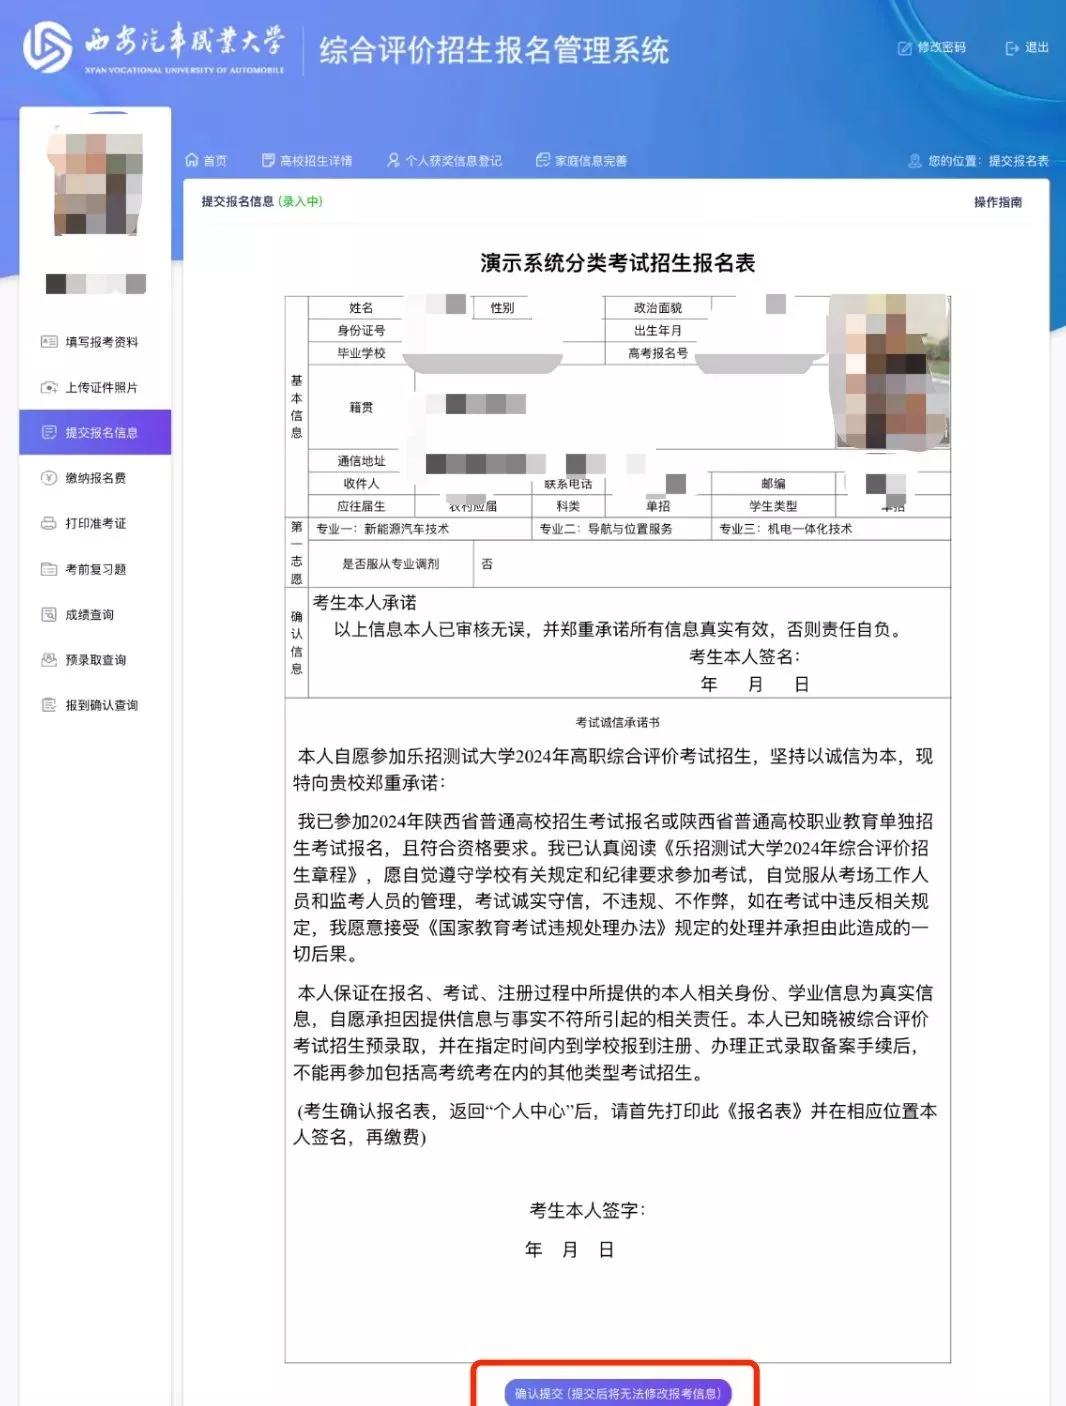Select the 考前复习题 sidebar icon
This screenshot has height=1406, width=1066.
click(48, 569)
